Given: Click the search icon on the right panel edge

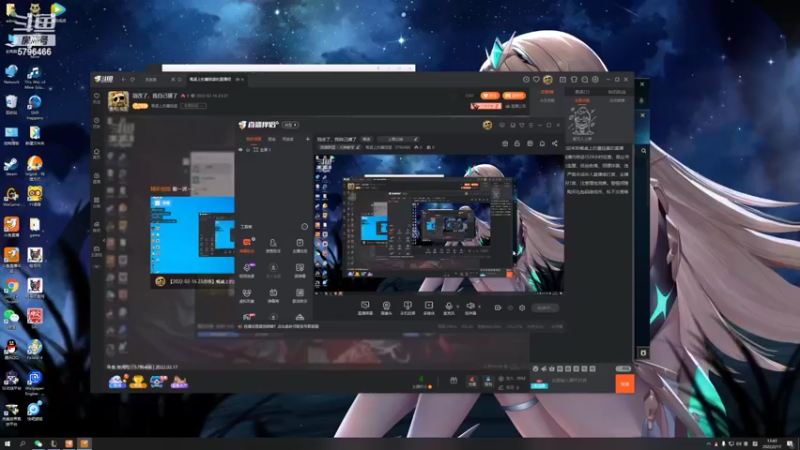Looking at the screenshot, I should tap(643, 151).
